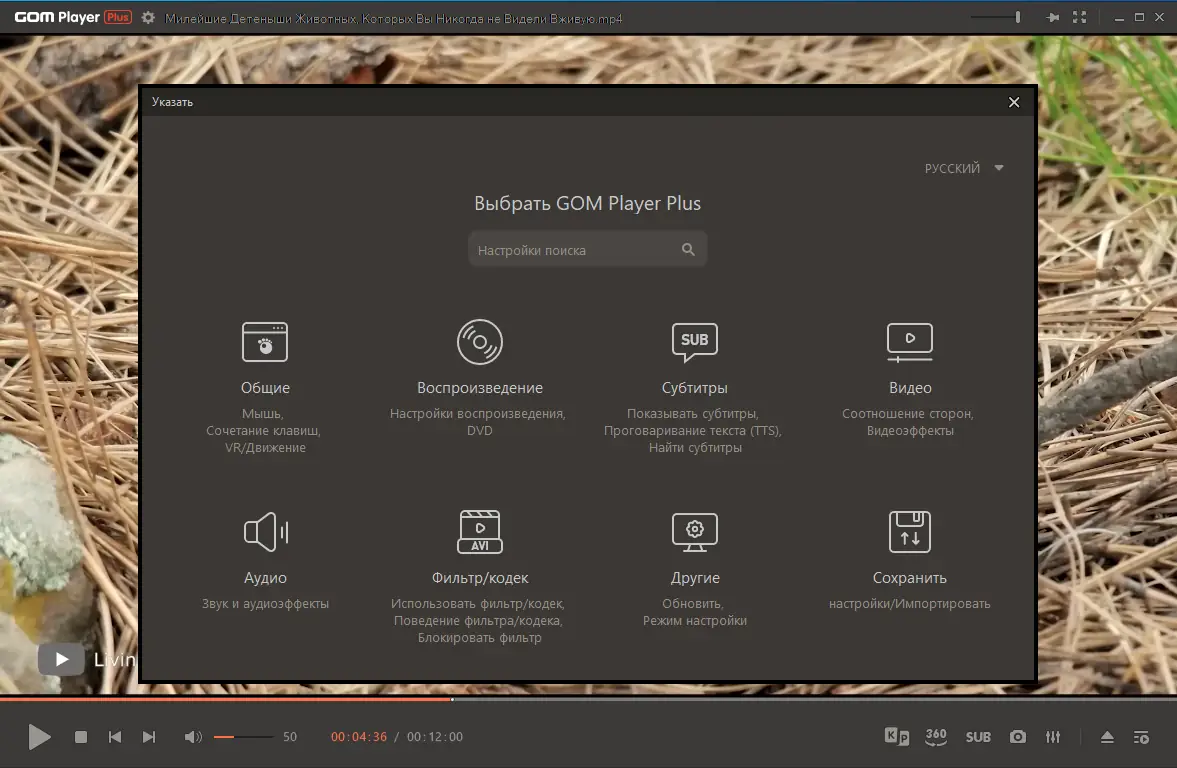
Task: Click the Субтитры category label
Action: [694, 387]
